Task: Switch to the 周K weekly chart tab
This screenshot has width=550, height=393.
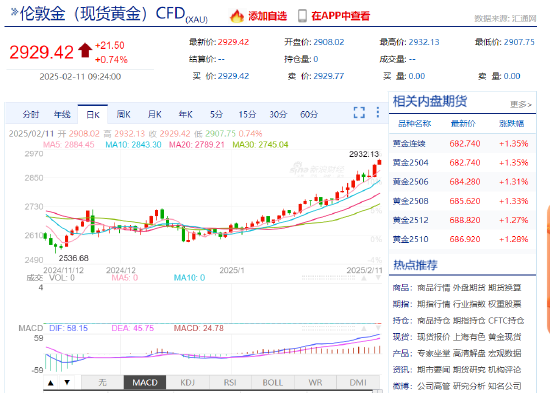Action: point(123,114)
